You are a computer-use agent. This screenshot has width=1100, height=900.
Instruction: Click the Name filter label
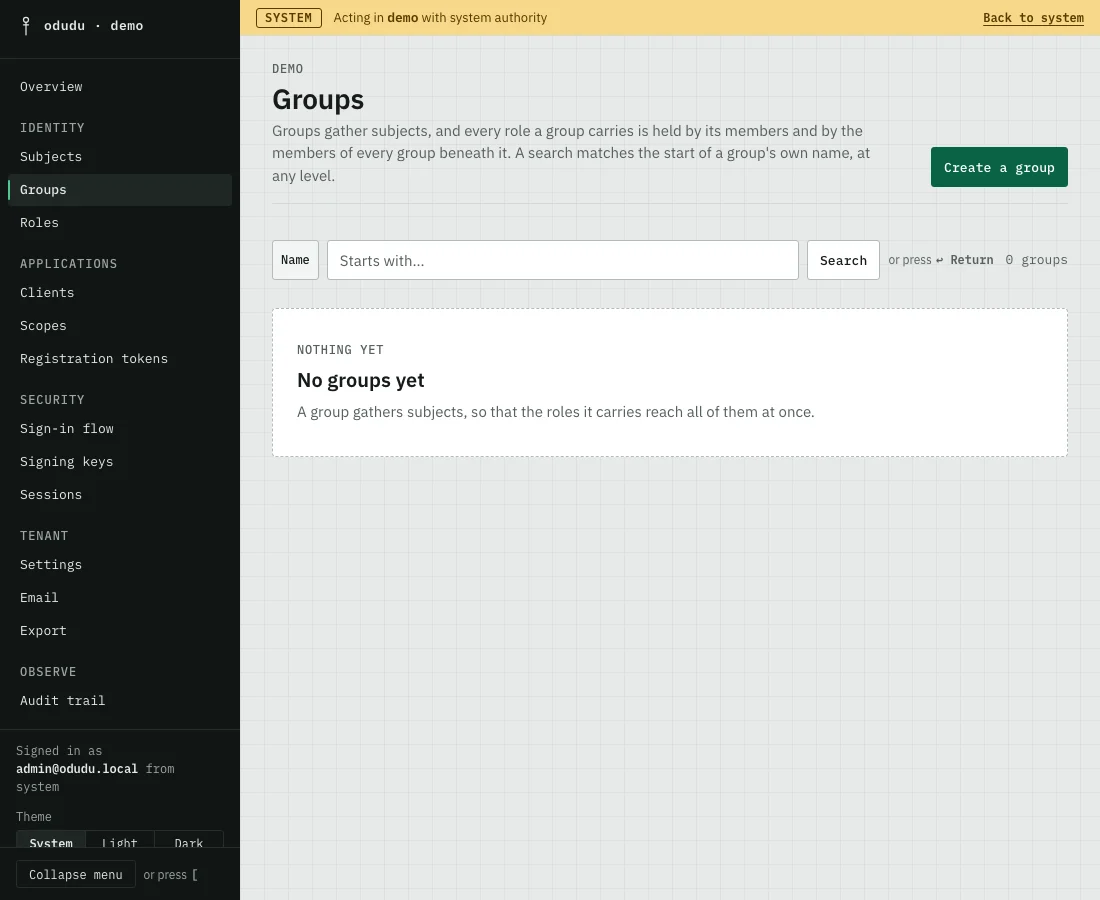pos(295,260)
